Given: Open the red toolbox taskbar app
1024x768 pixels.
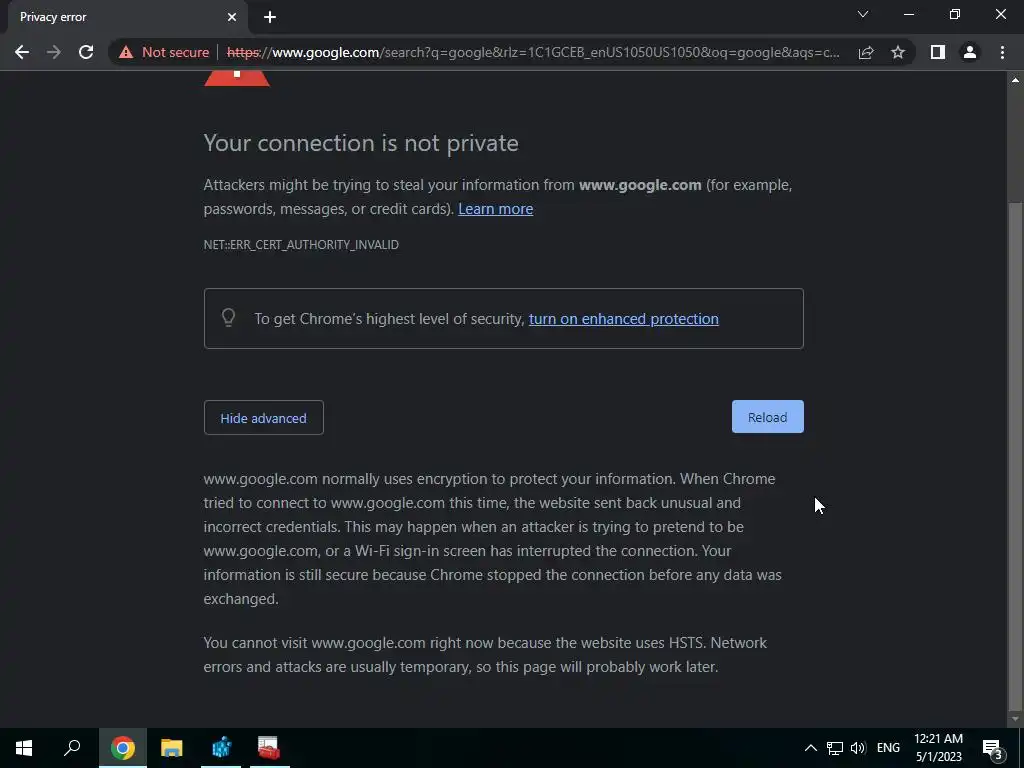Looking at the screenshot, I should pos(269,748).
